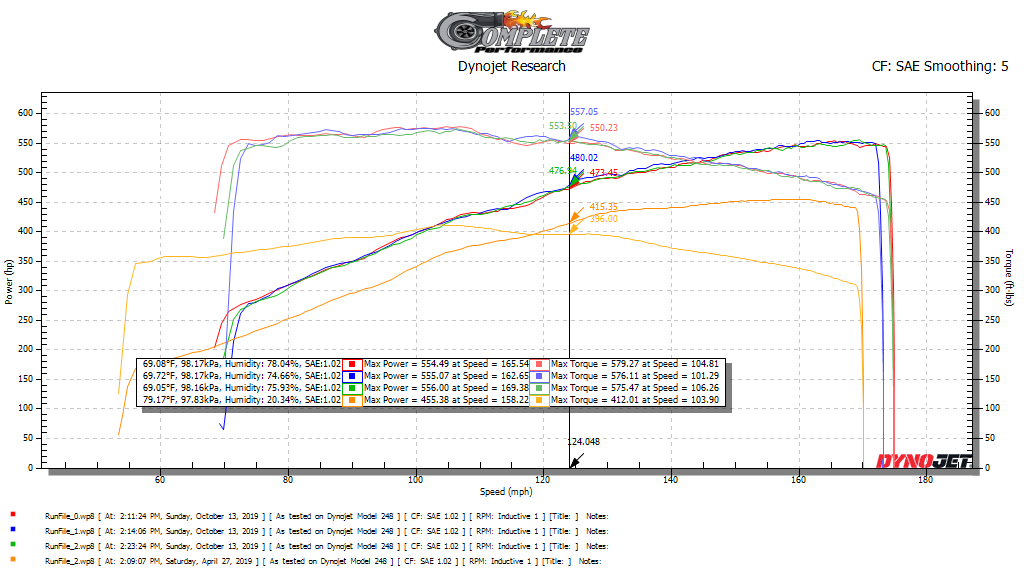Viewport: 1024px width, 576px height.
Task: Click the blue RunFile_1.wp8 marker
Action: 13,530
